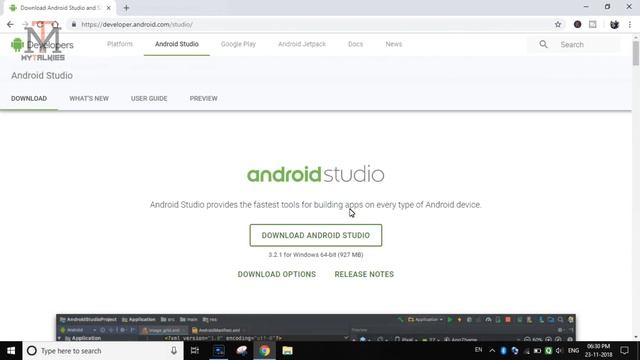Select the Android Studio nav item
Screen dimensions: 640x360
[x=177, y=44]
